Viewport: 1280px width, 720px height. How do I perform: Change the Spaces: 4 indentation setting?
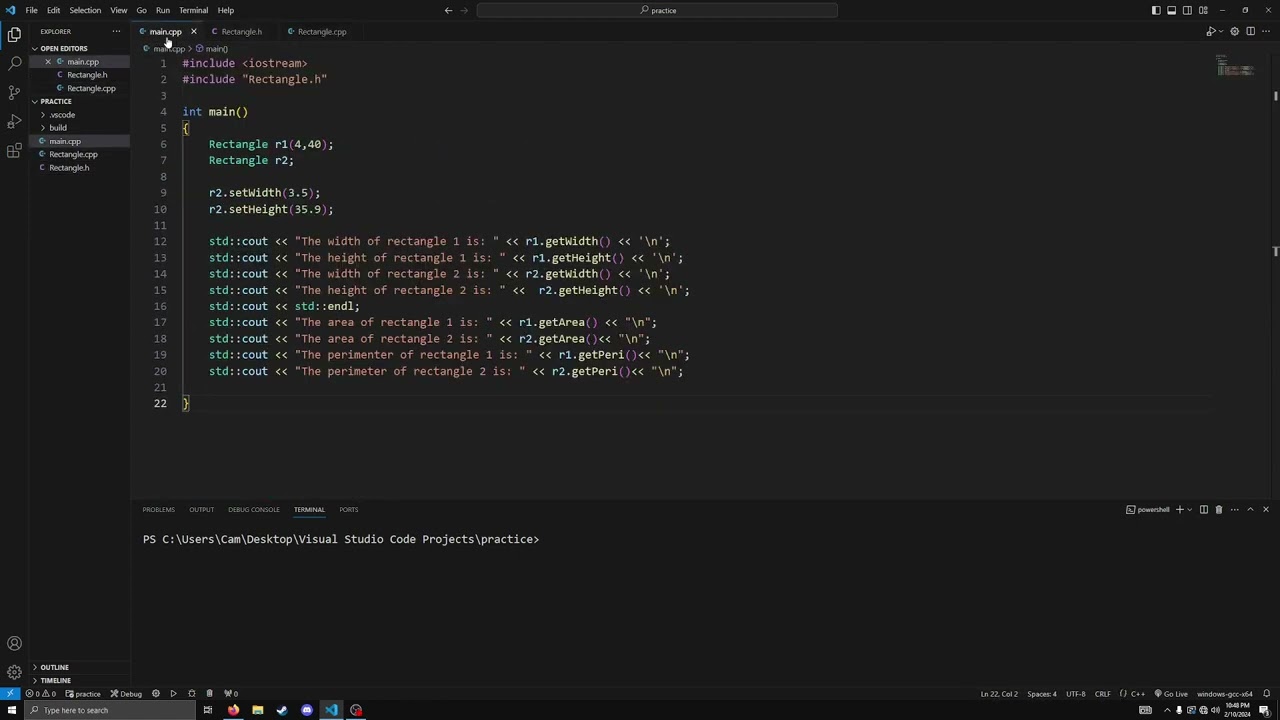click(1041, 694)
